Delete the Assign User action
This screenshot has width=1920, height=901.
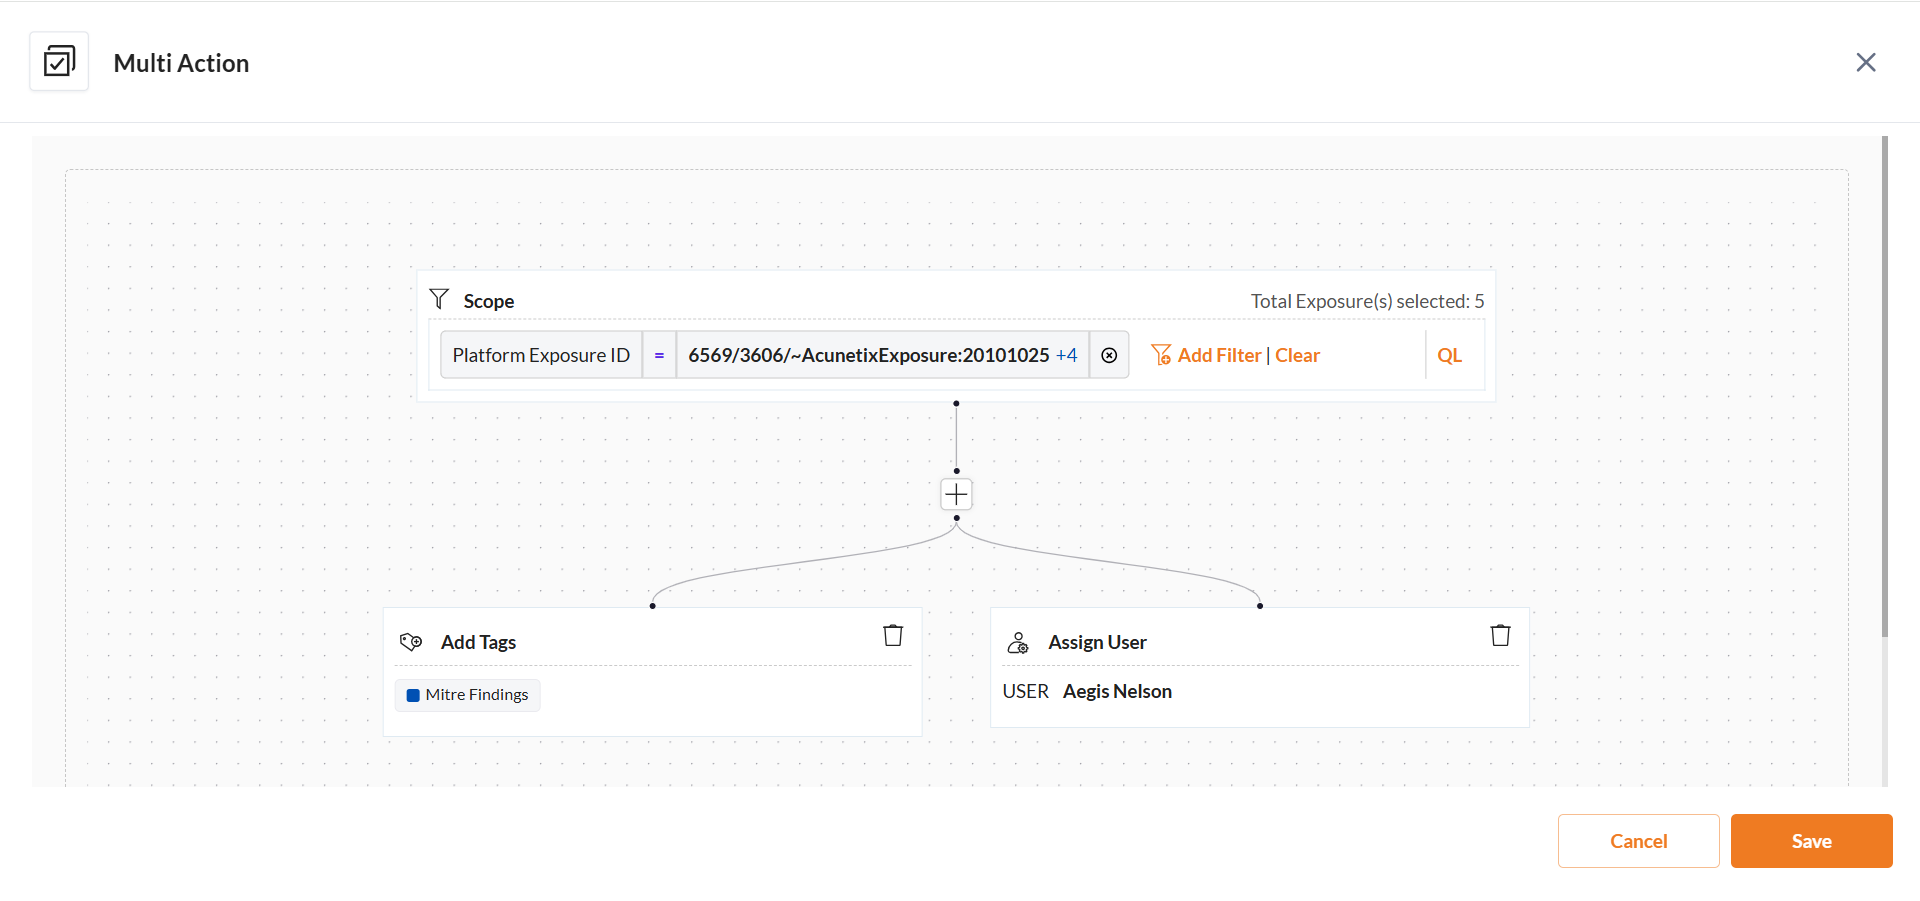(x=1500, y=635)
